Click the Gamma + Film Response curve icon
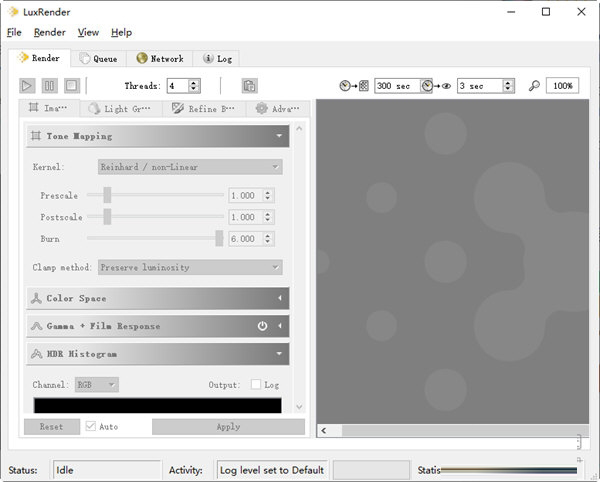 (36, 326)
